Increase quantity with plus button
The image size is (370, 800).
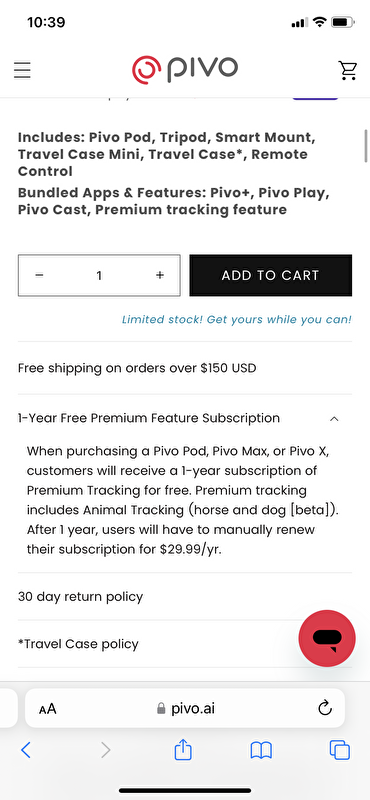coord(160,275)
